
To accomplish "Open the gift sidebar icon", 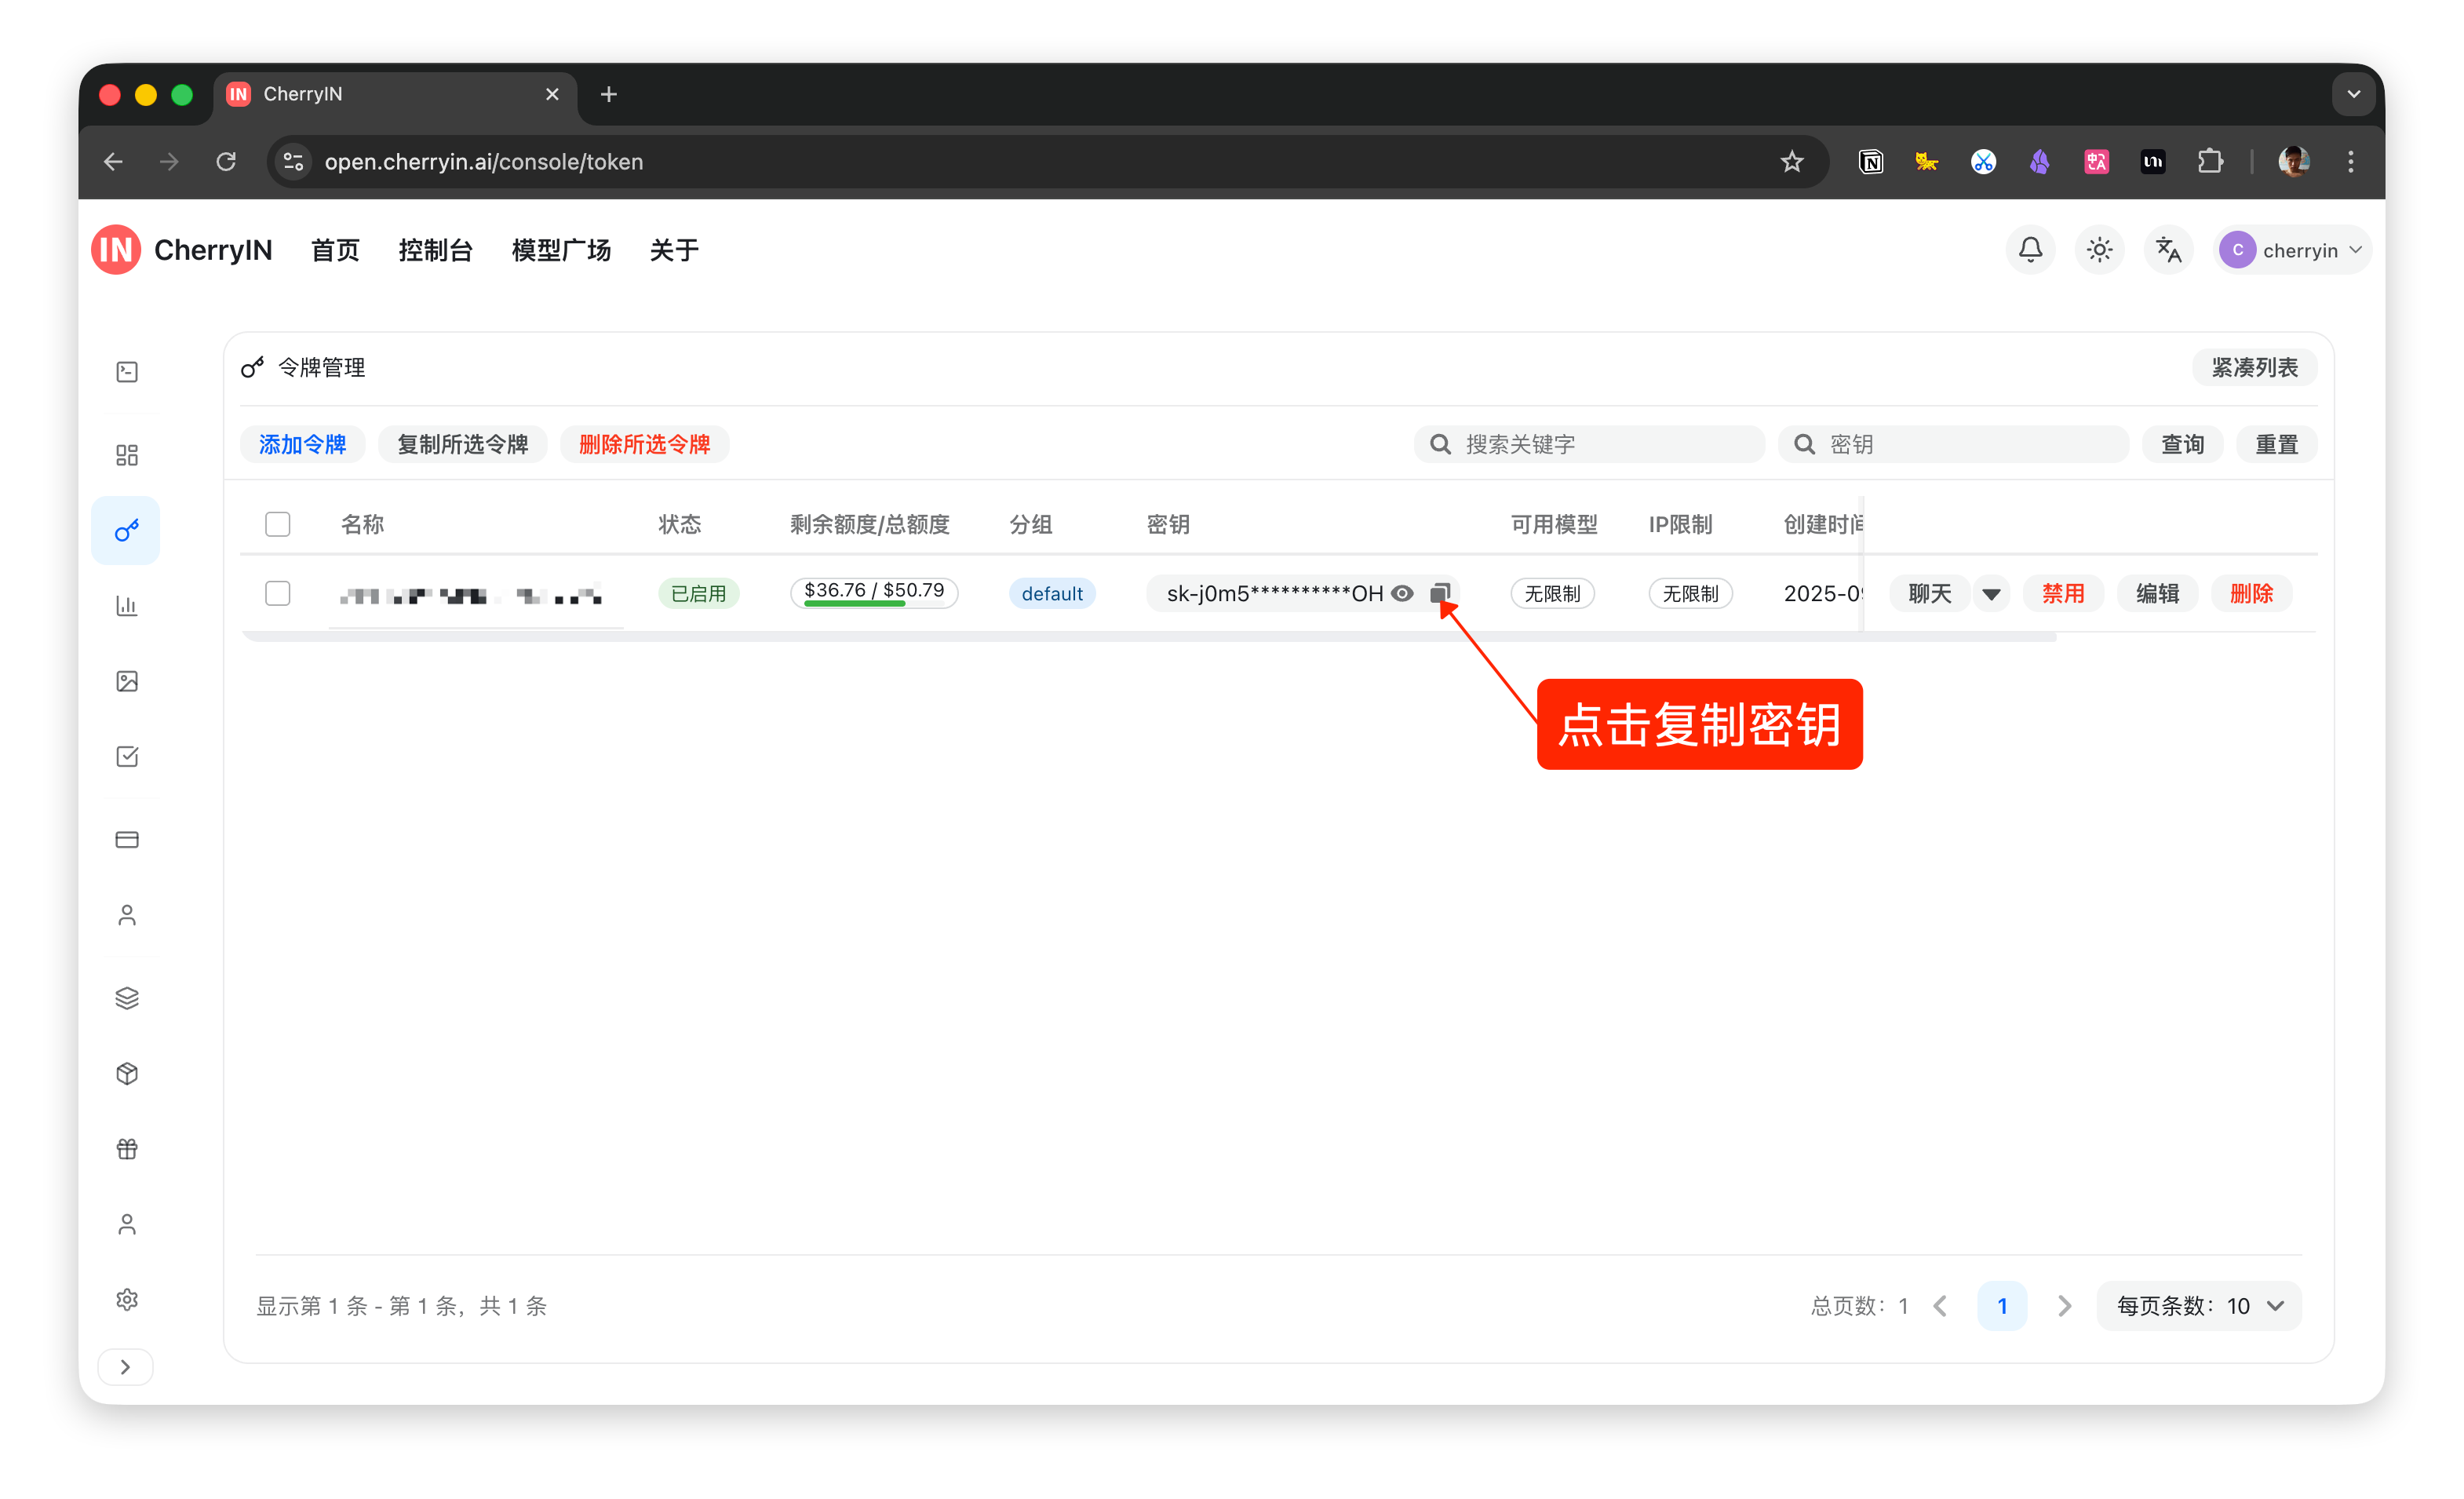I will tap(127, 1149).
